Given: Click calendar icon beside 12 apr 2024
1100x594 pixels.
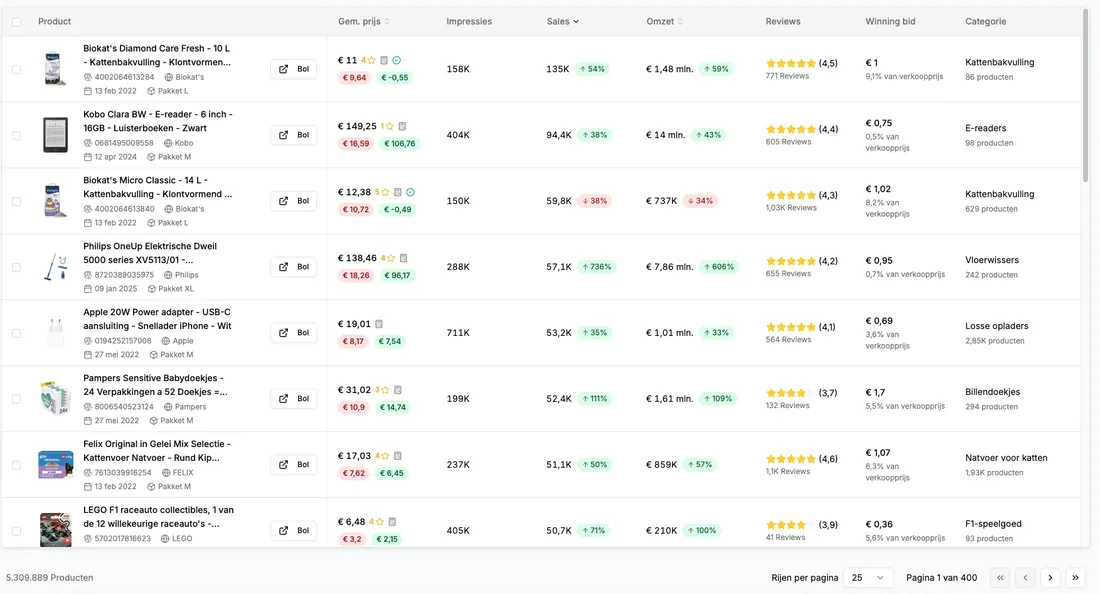Looking at the screenshot, I should pyautogui.click(x=88, y=157).
